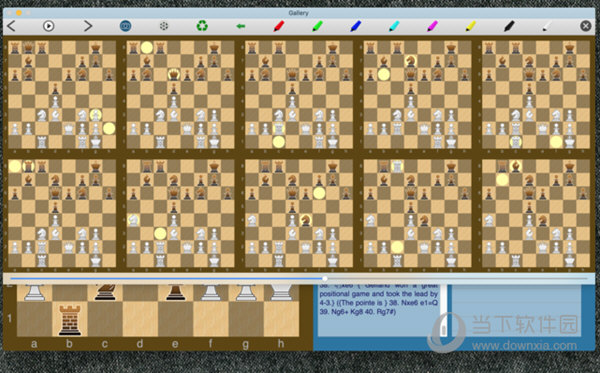Click the gallery progress slider handle
Screen dimensions: 600x373
point(324,279)
